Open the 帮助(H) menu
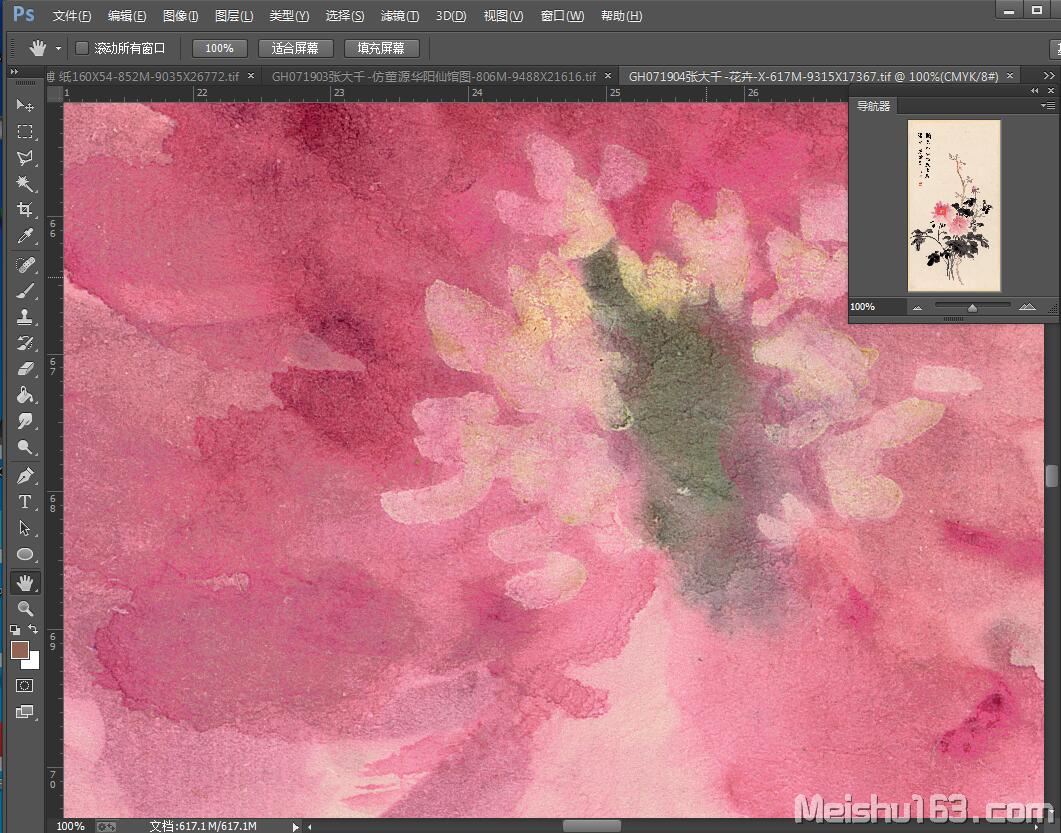1061x833 pixels. click(621, 16)
